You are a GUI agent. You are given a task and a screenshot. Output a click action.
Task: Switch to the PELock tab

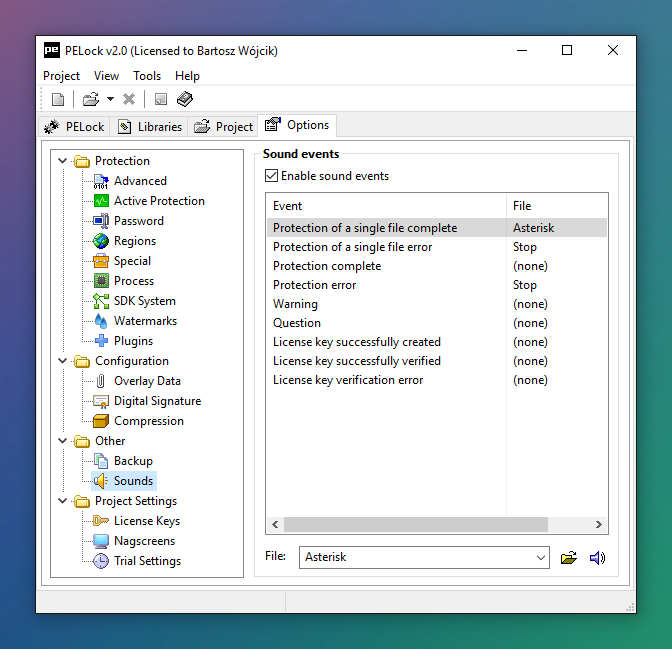[75, 127]
